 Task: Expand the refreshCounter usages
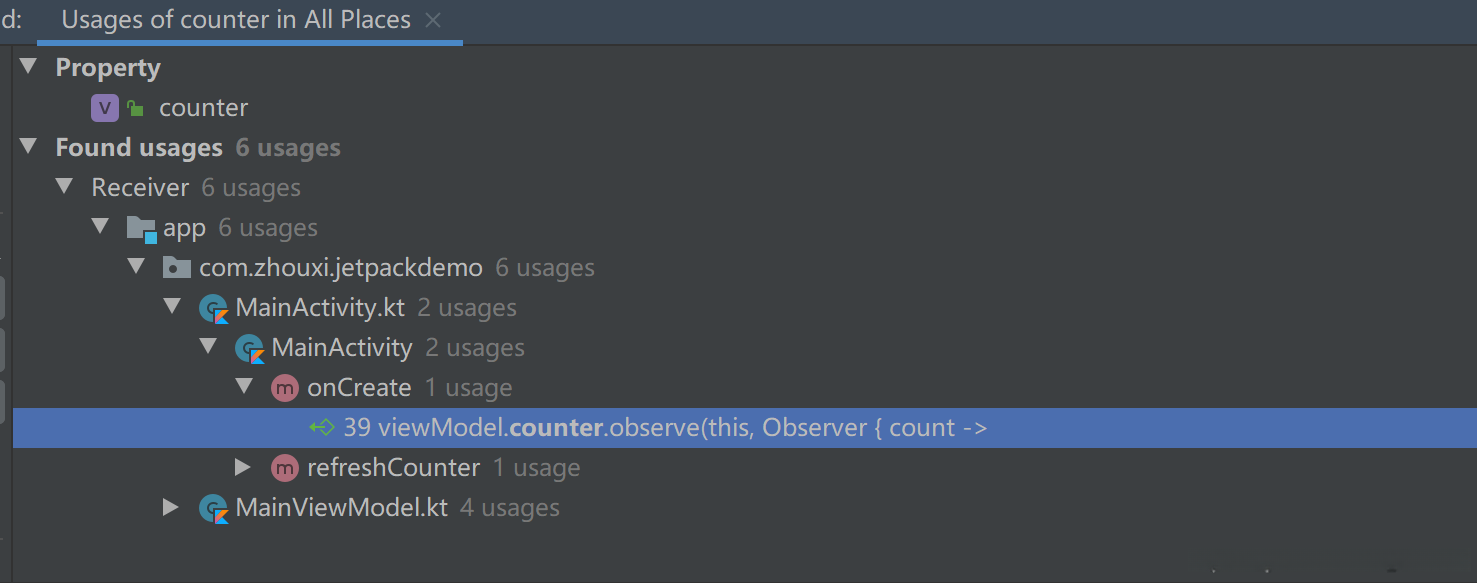243,467
